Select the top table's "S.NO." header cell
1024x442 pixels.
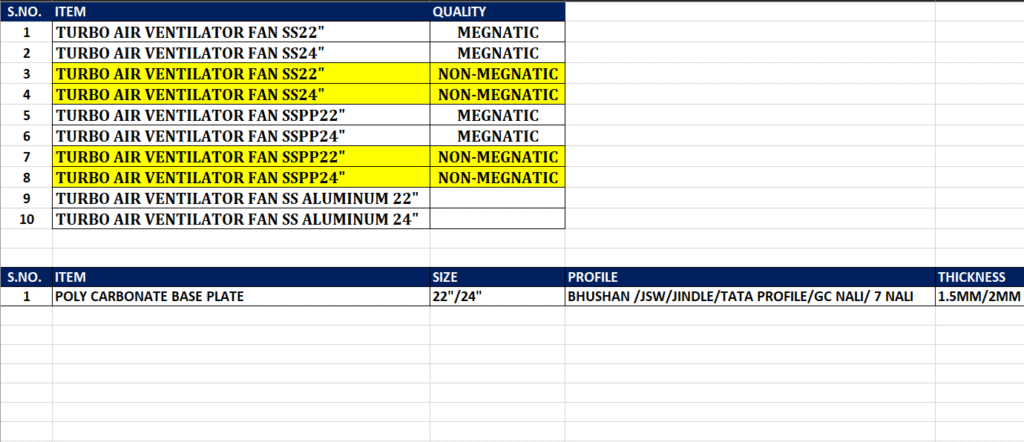pyautogui.click(x=26, y=11)
